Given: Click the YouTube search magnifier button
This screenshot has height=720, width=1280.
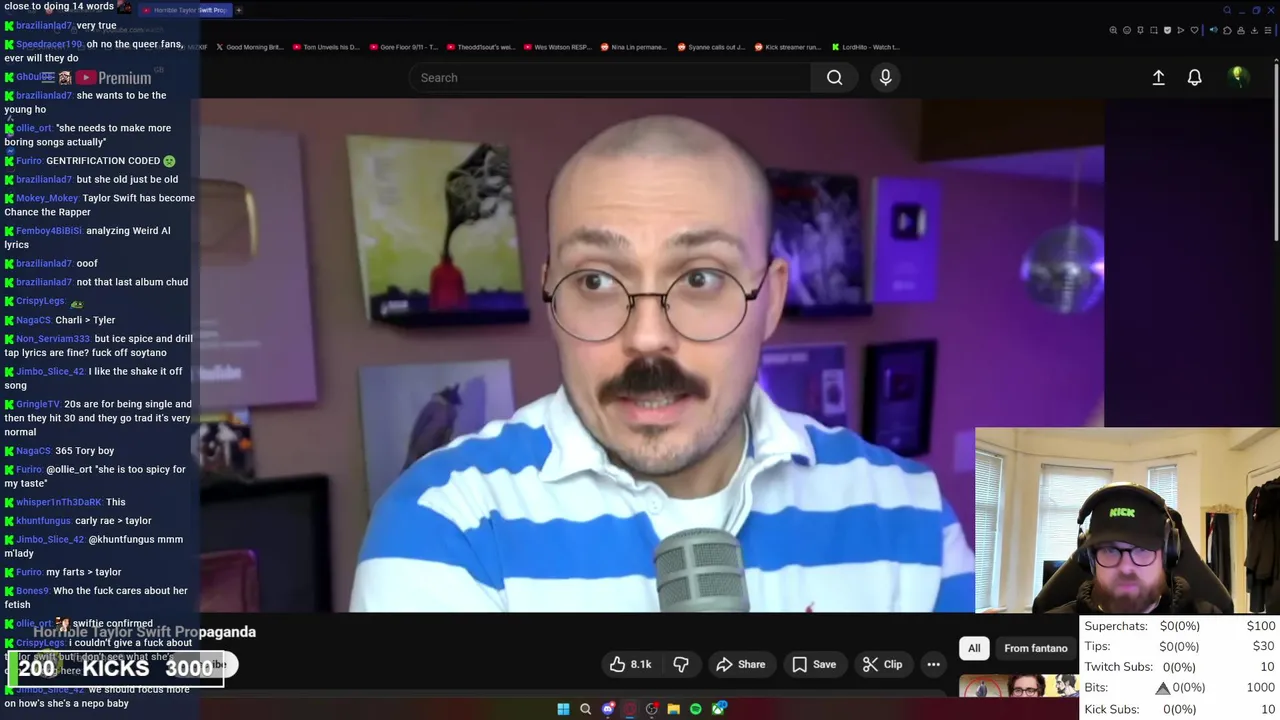Looking at the screenshot, I should 834,78.
